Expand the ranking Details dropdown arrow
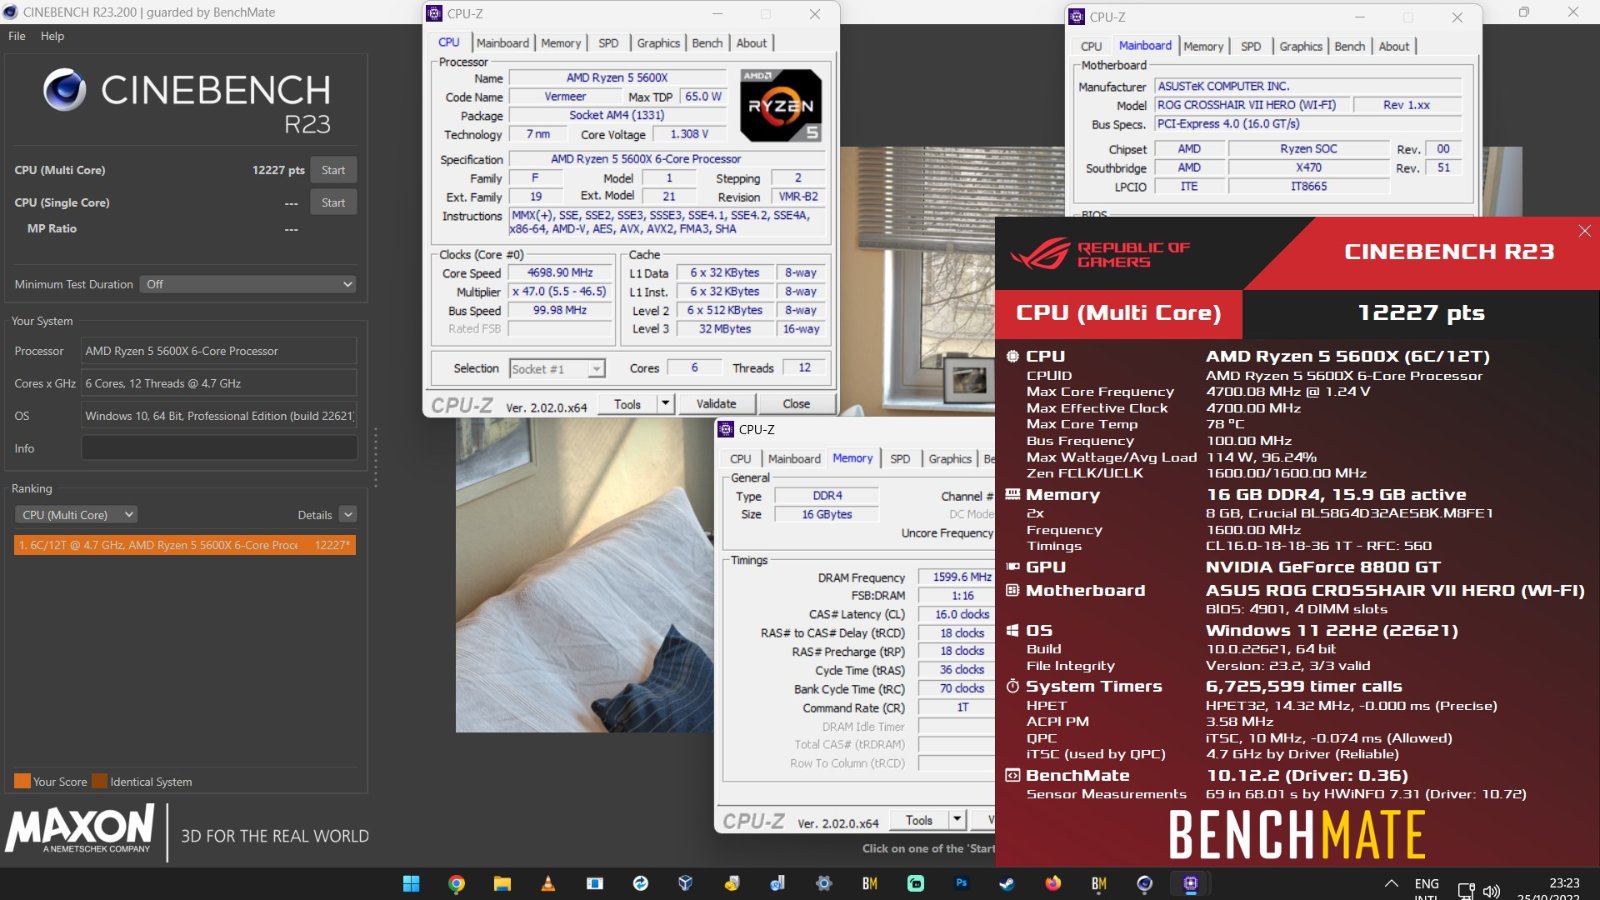 pyautogui.click(x=348, y=515)
